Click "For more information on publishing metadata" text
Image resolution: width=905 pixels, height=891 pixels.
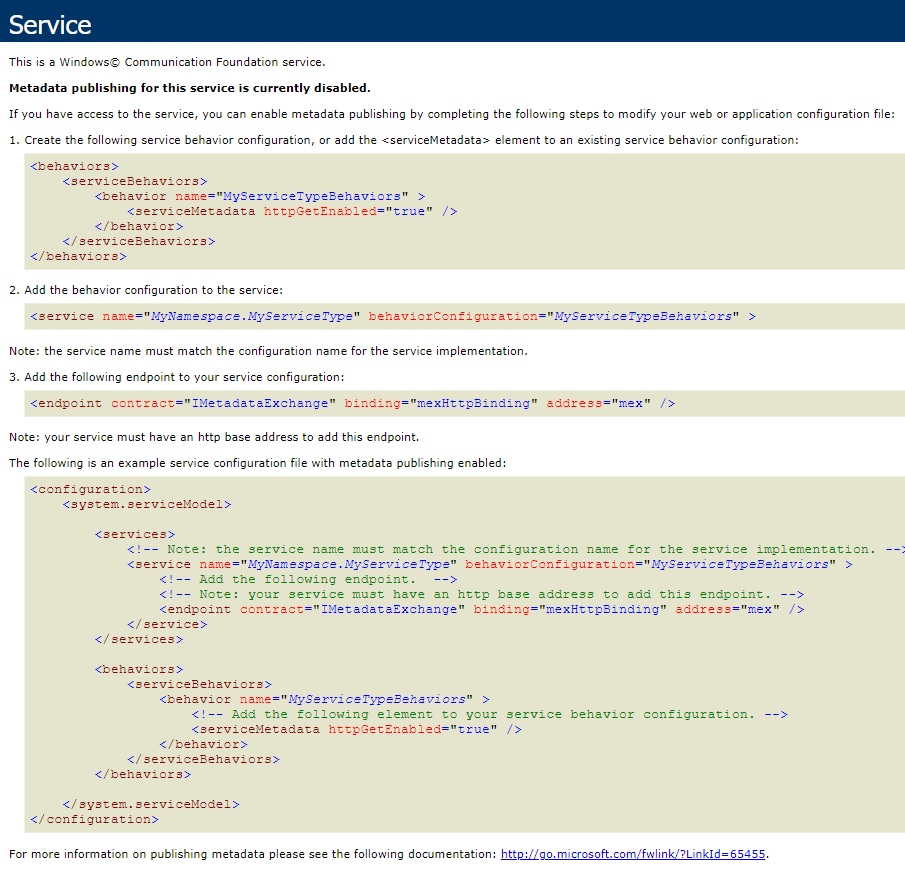click(x=252, y=853)
